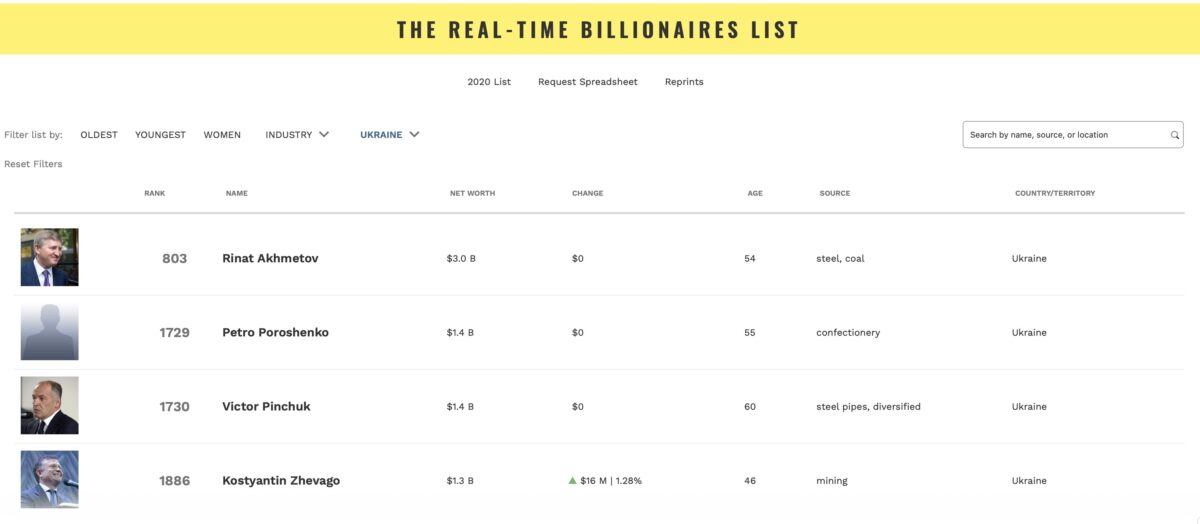Sort by the Net Worth column header

click(472, 193)
